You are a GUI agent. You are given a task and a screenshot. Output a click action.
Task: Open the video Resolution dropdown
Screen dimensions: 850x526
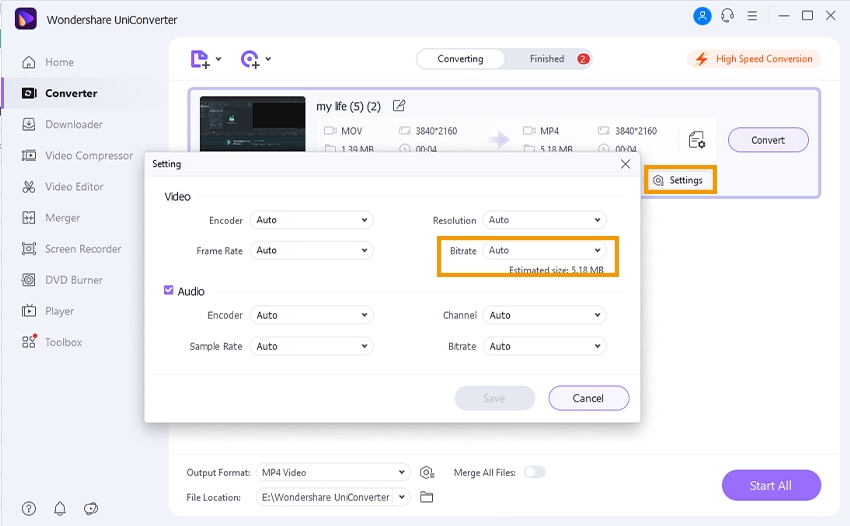pos(544,220)
